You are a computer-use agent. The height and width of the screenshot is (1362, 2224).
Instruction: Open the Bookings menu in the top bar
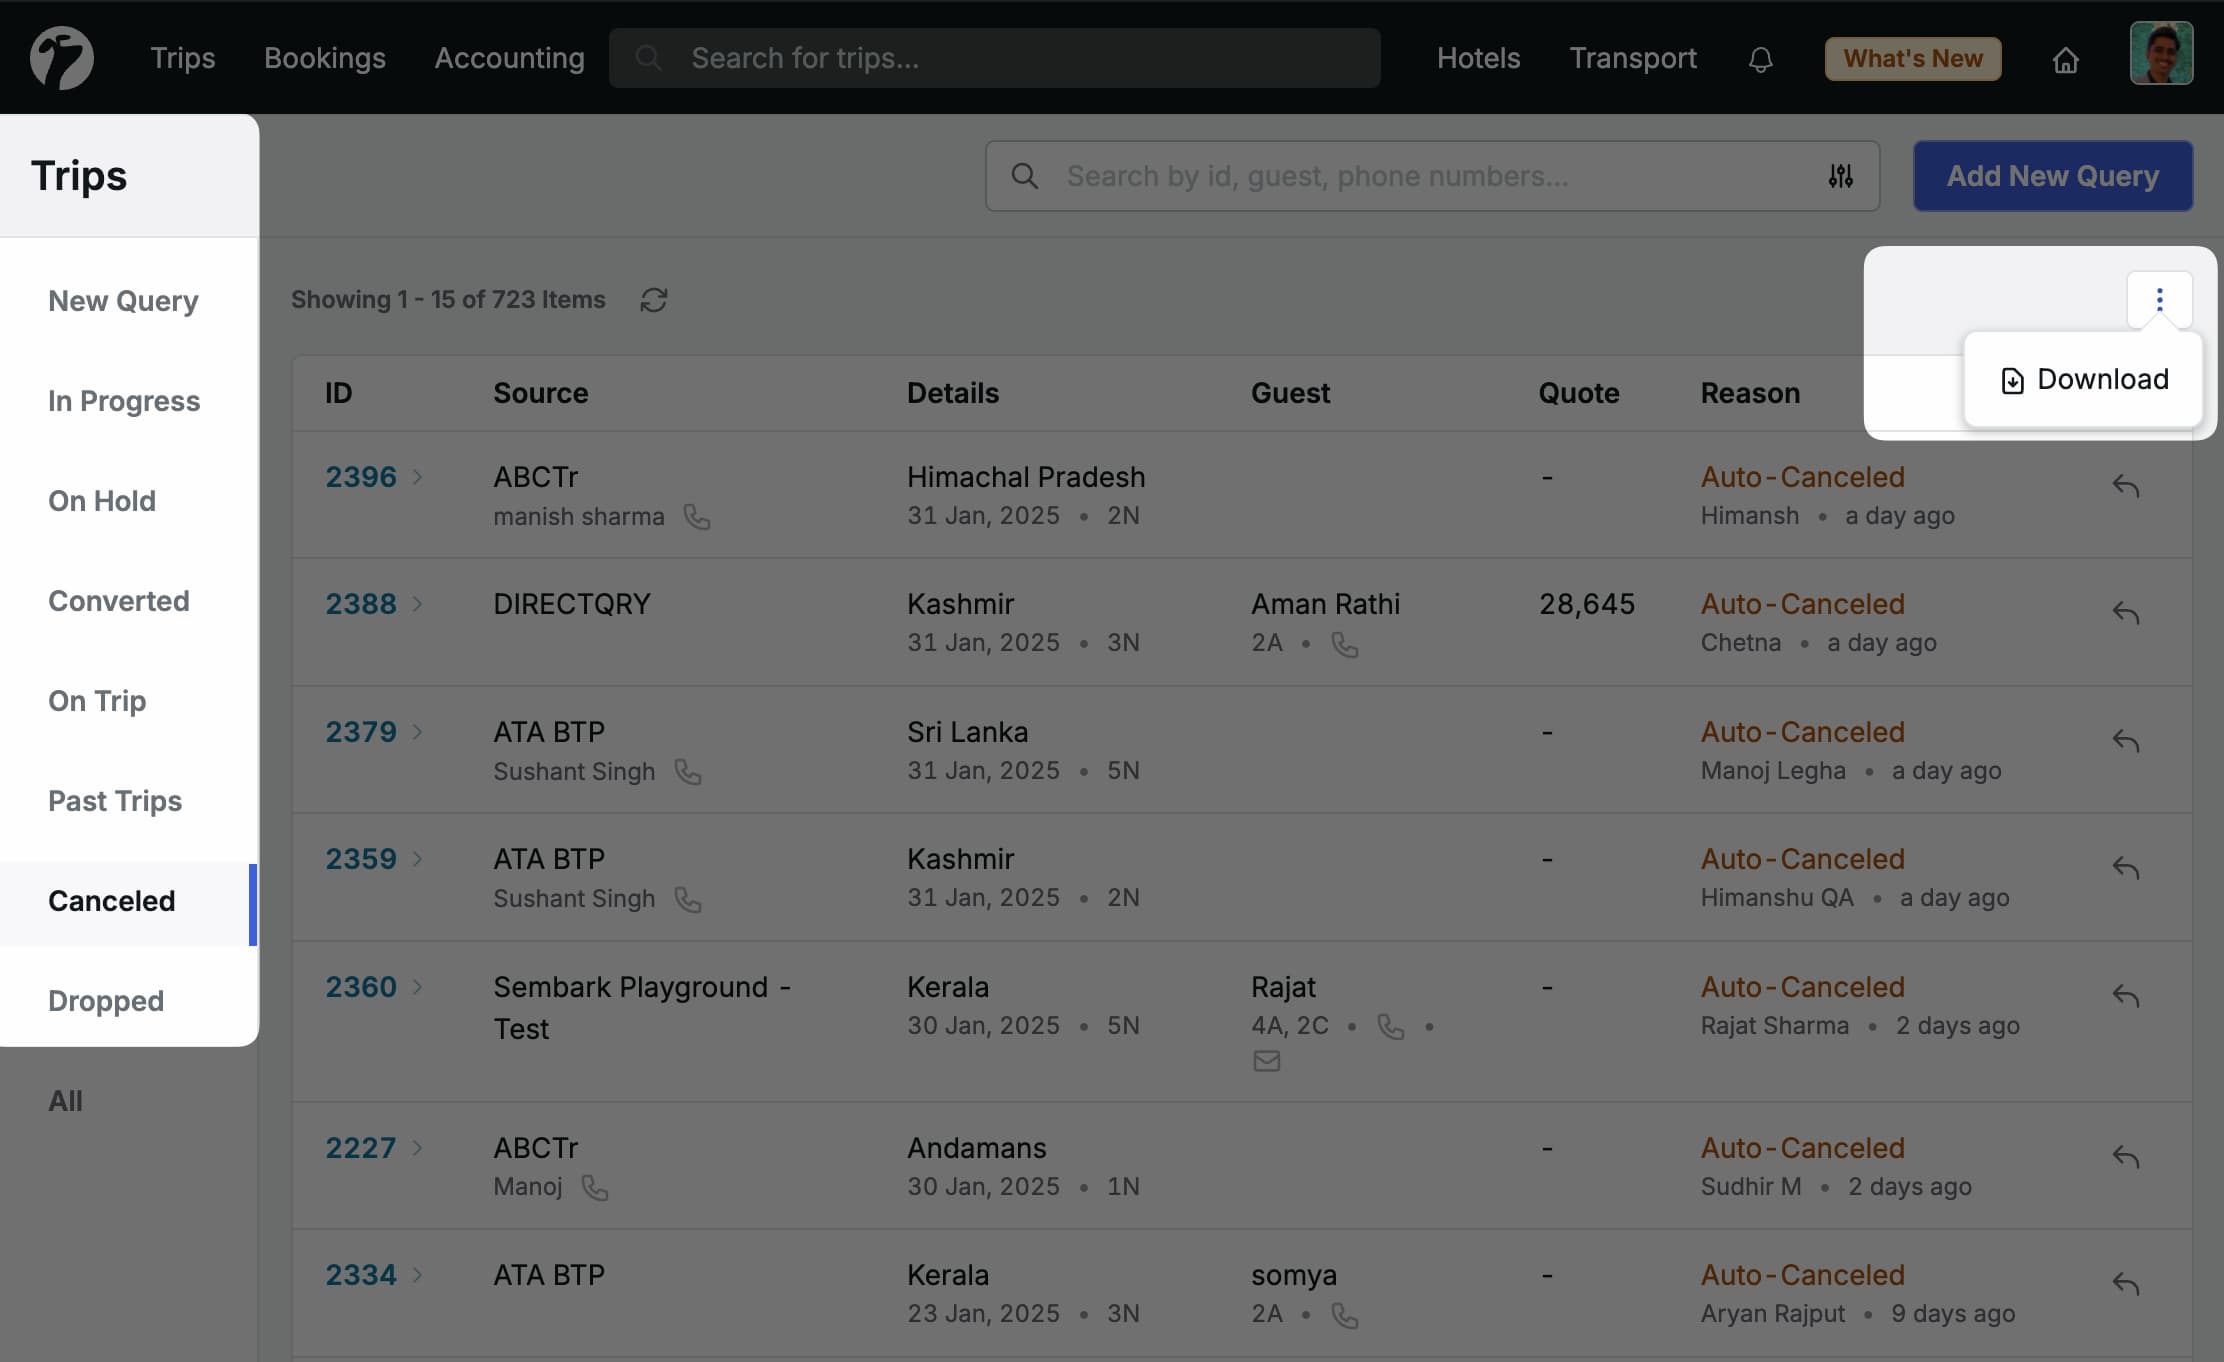(324, 57)
